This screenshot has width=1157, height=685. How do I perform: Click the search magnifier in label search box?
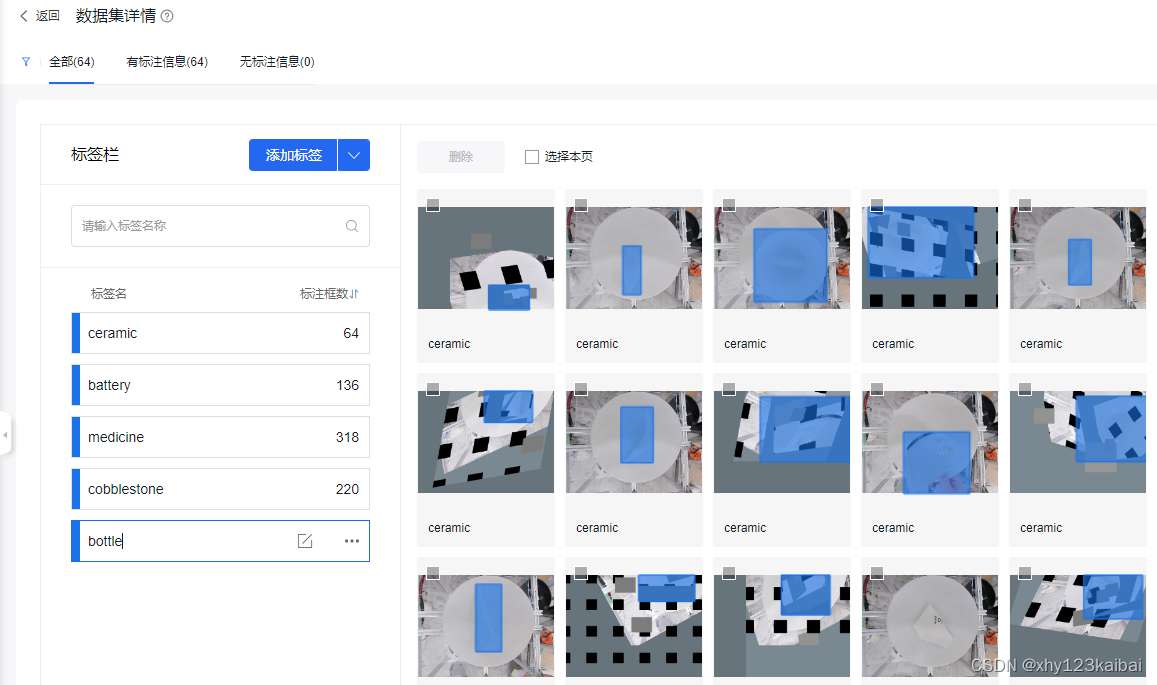pyautogui.click(x=352, y=226)
